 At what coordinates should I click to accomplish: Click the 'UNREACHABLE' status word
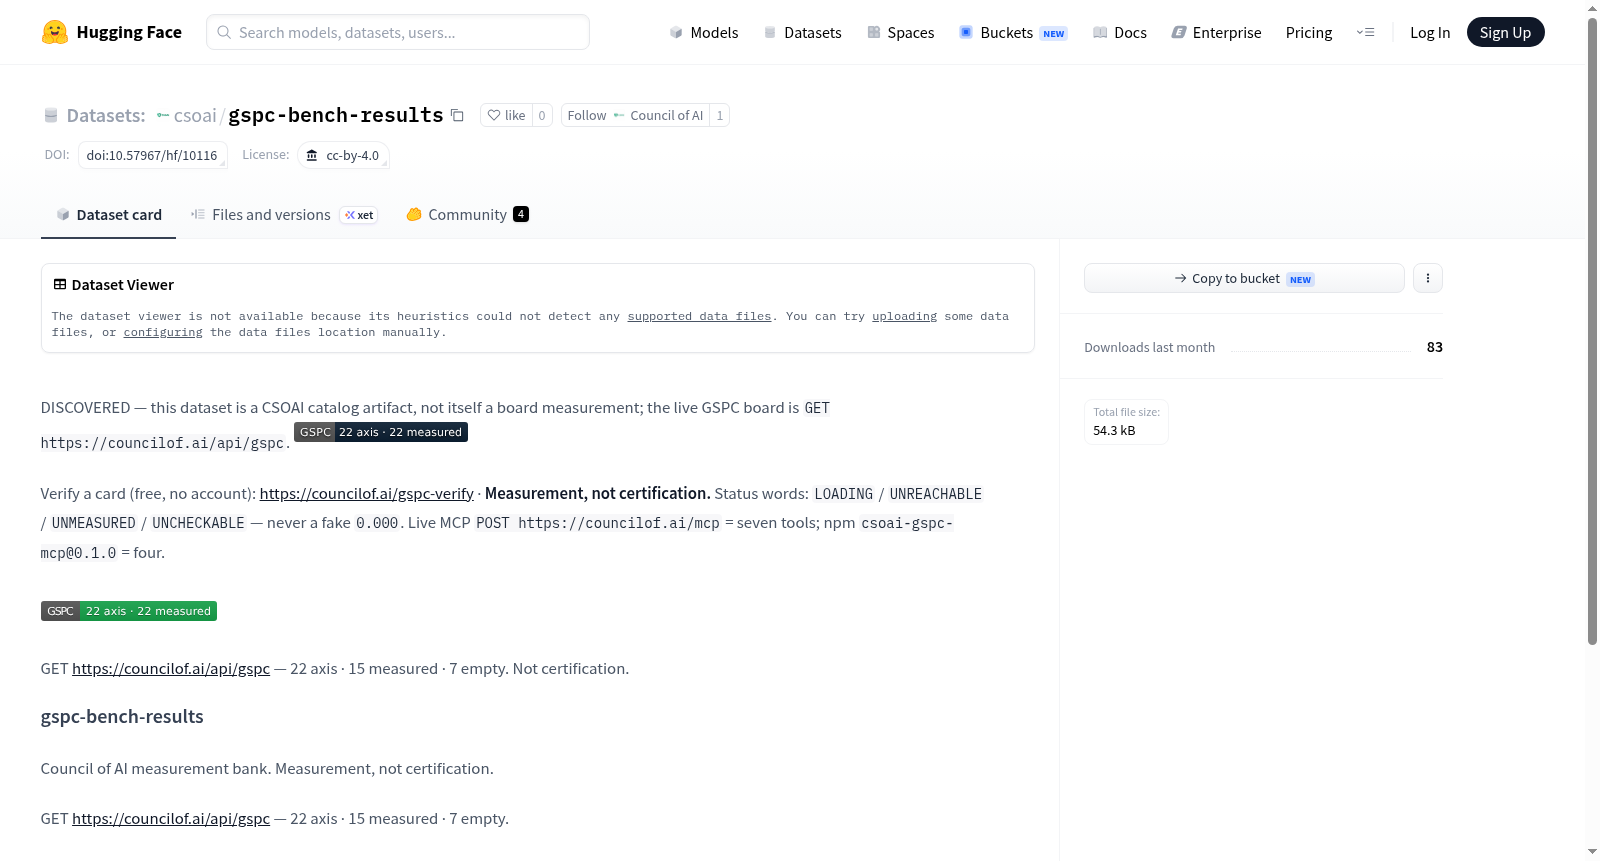(x=936, y=494)
